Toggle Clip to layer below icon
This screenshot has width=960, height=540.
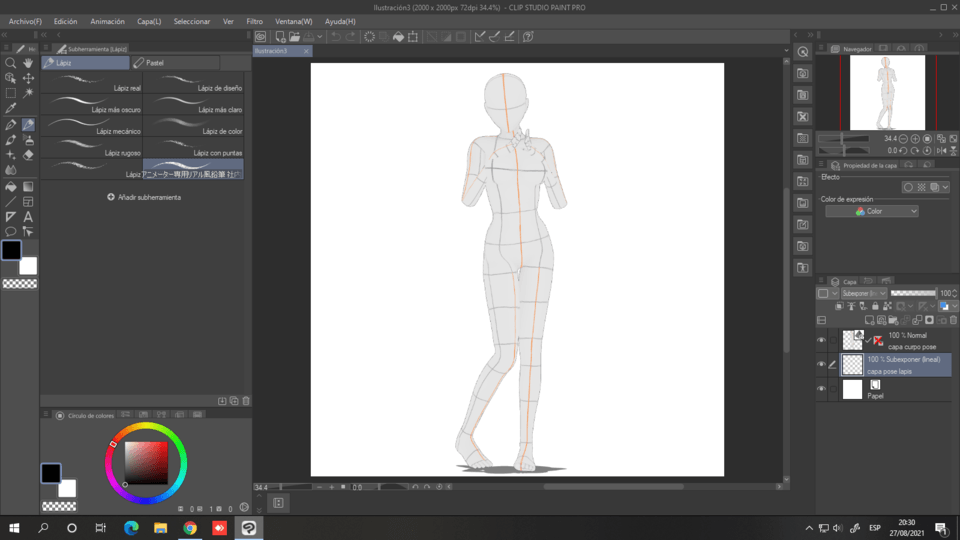(839, 306)
